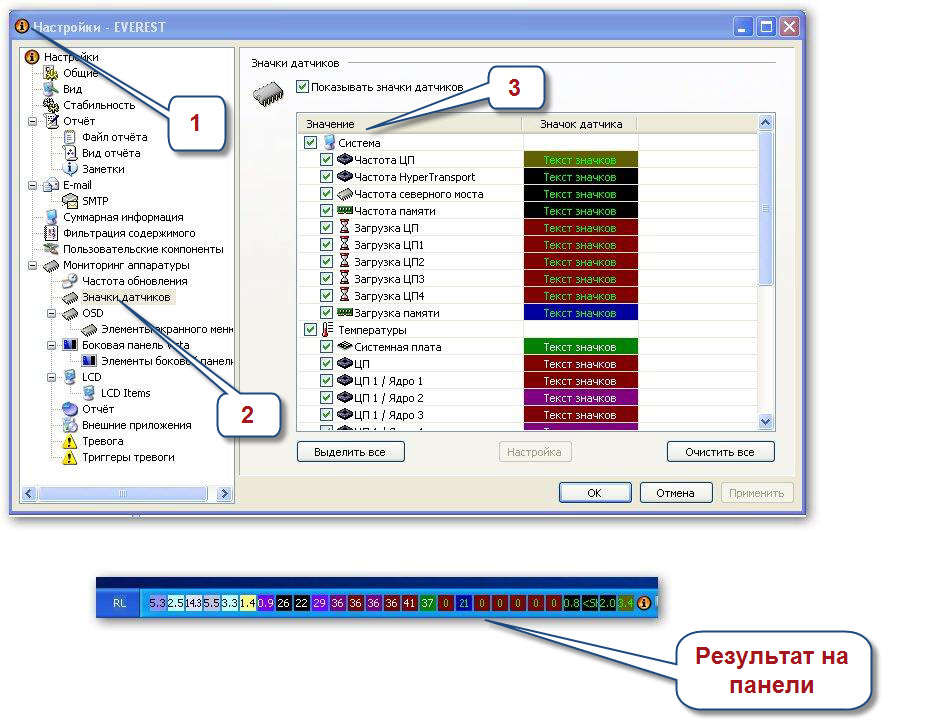The width and height of the screenshot is (942, 723).
Task: Confirm settings with the OK button
Action: (x=595, y=493)
